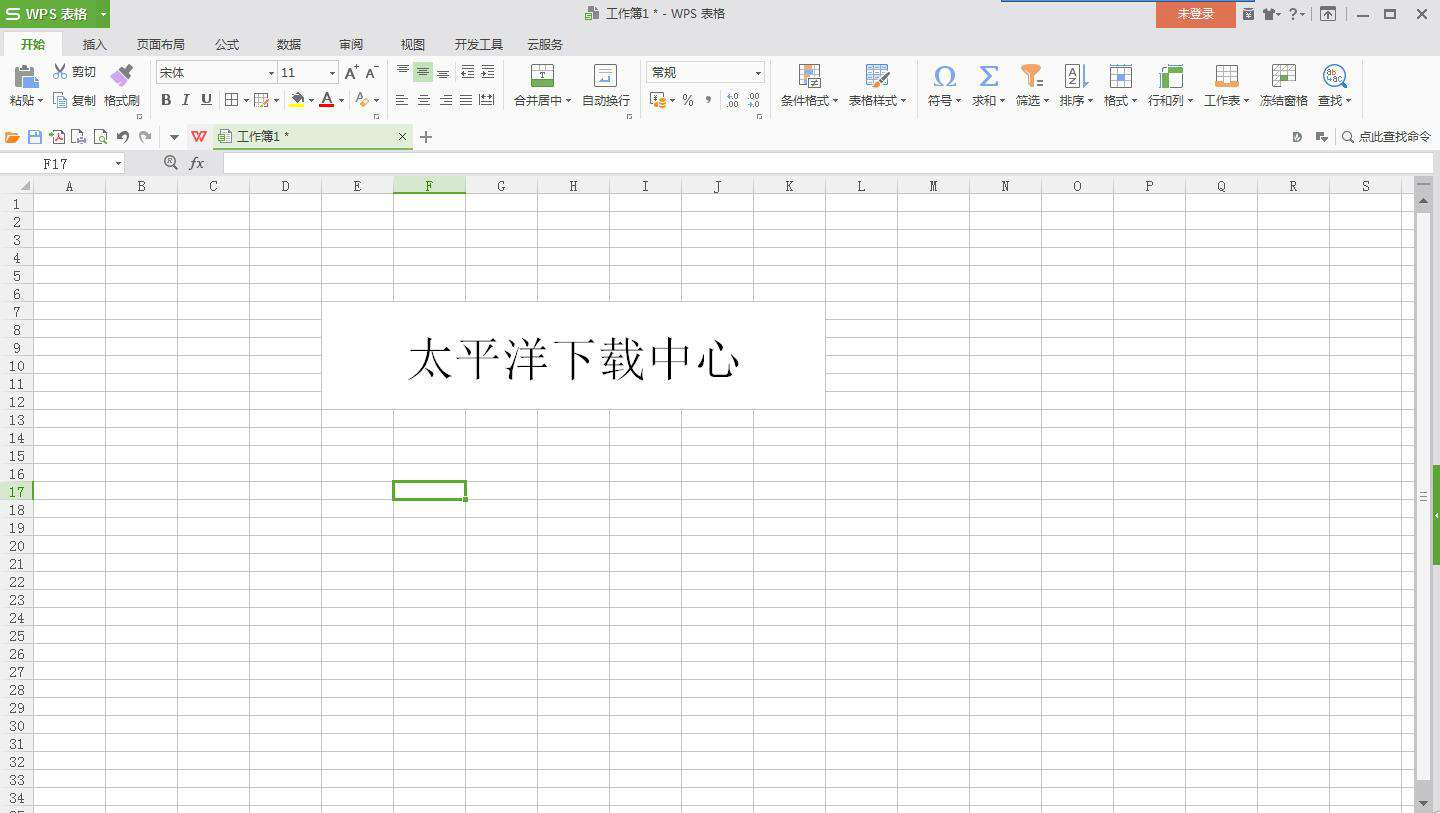Activate the Format Painter (格式刷) brush
The image size is (1440, 813).
click(122, 86)
